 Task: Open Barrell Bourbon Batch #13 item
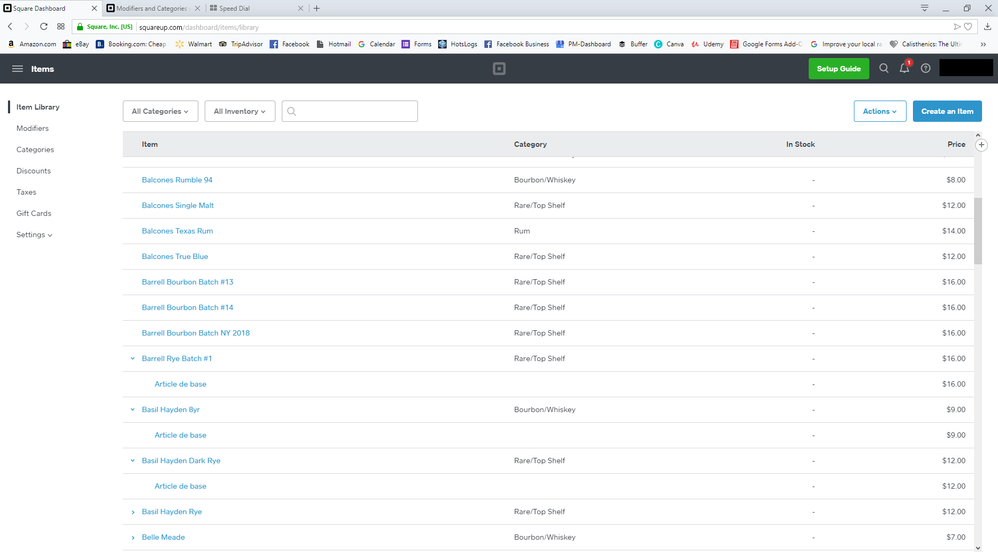point(187,282)
